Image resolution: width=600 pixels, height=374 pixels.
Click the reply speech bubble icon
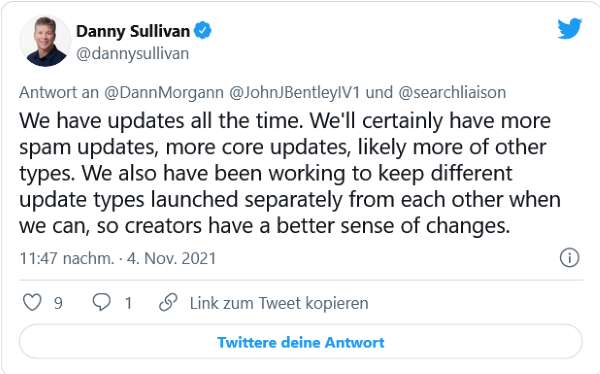(x=102, y=302)
